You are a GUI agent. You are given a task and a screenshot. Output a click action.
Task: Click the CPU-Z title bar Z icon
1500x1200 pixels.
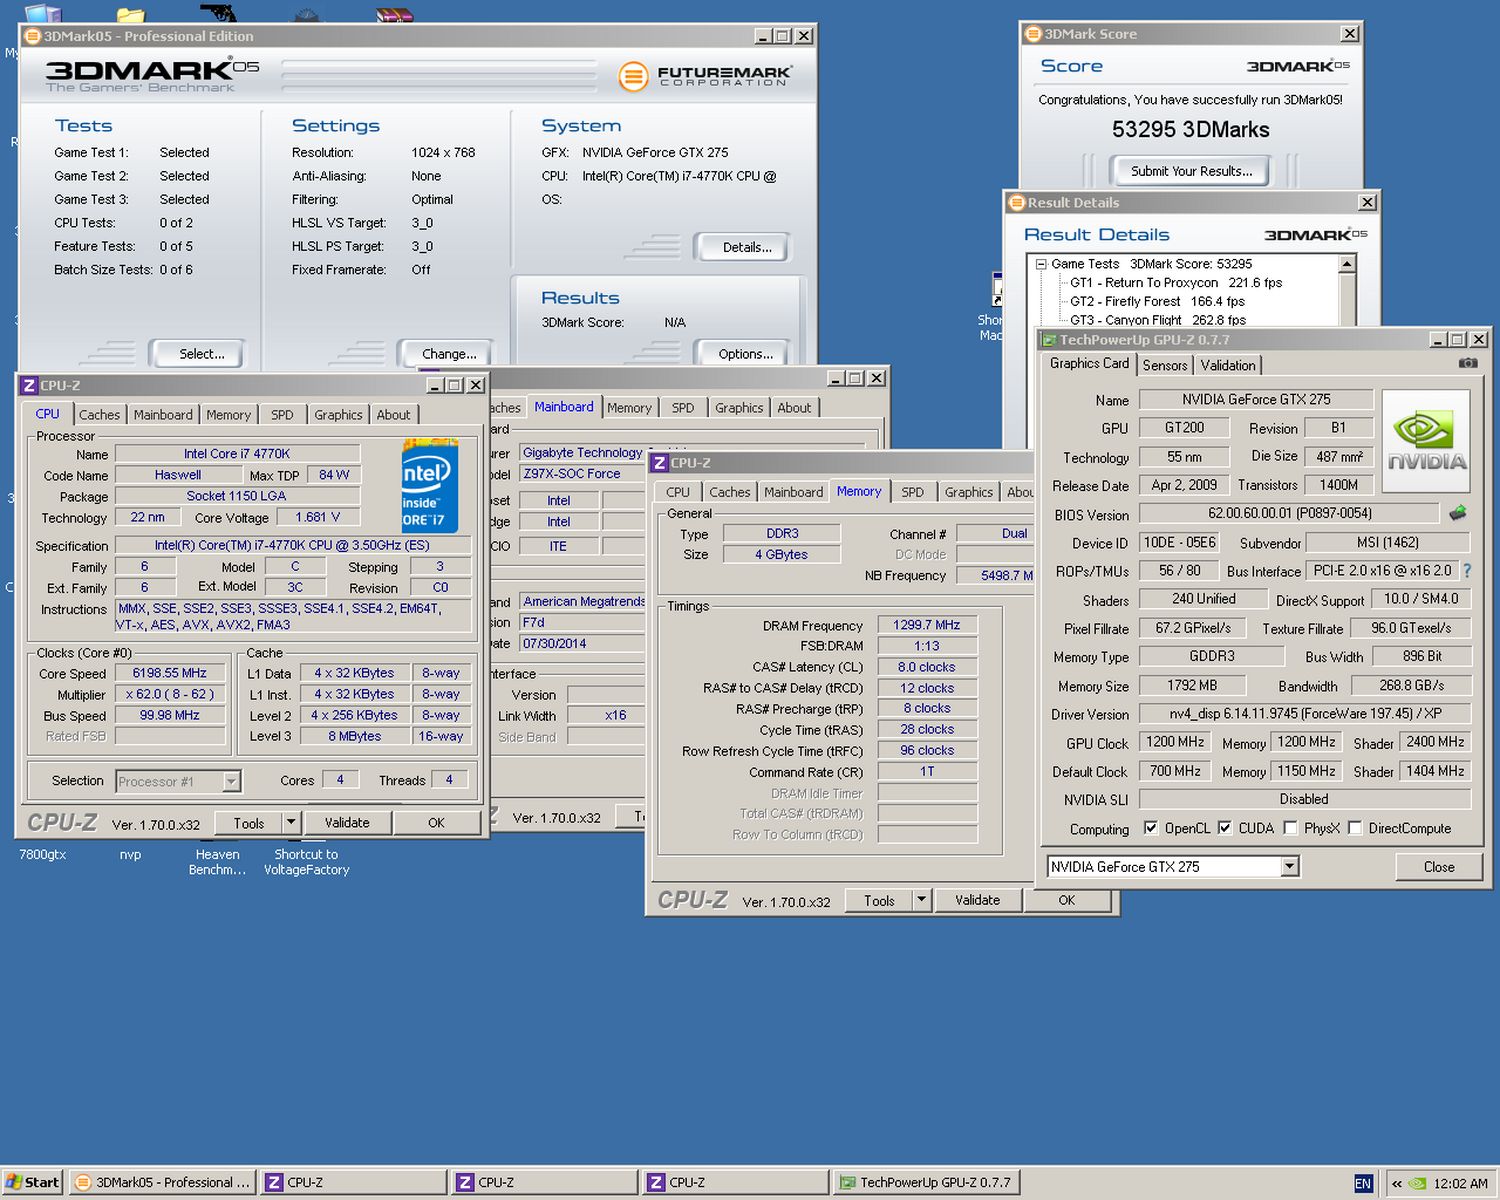pos(29,385)
